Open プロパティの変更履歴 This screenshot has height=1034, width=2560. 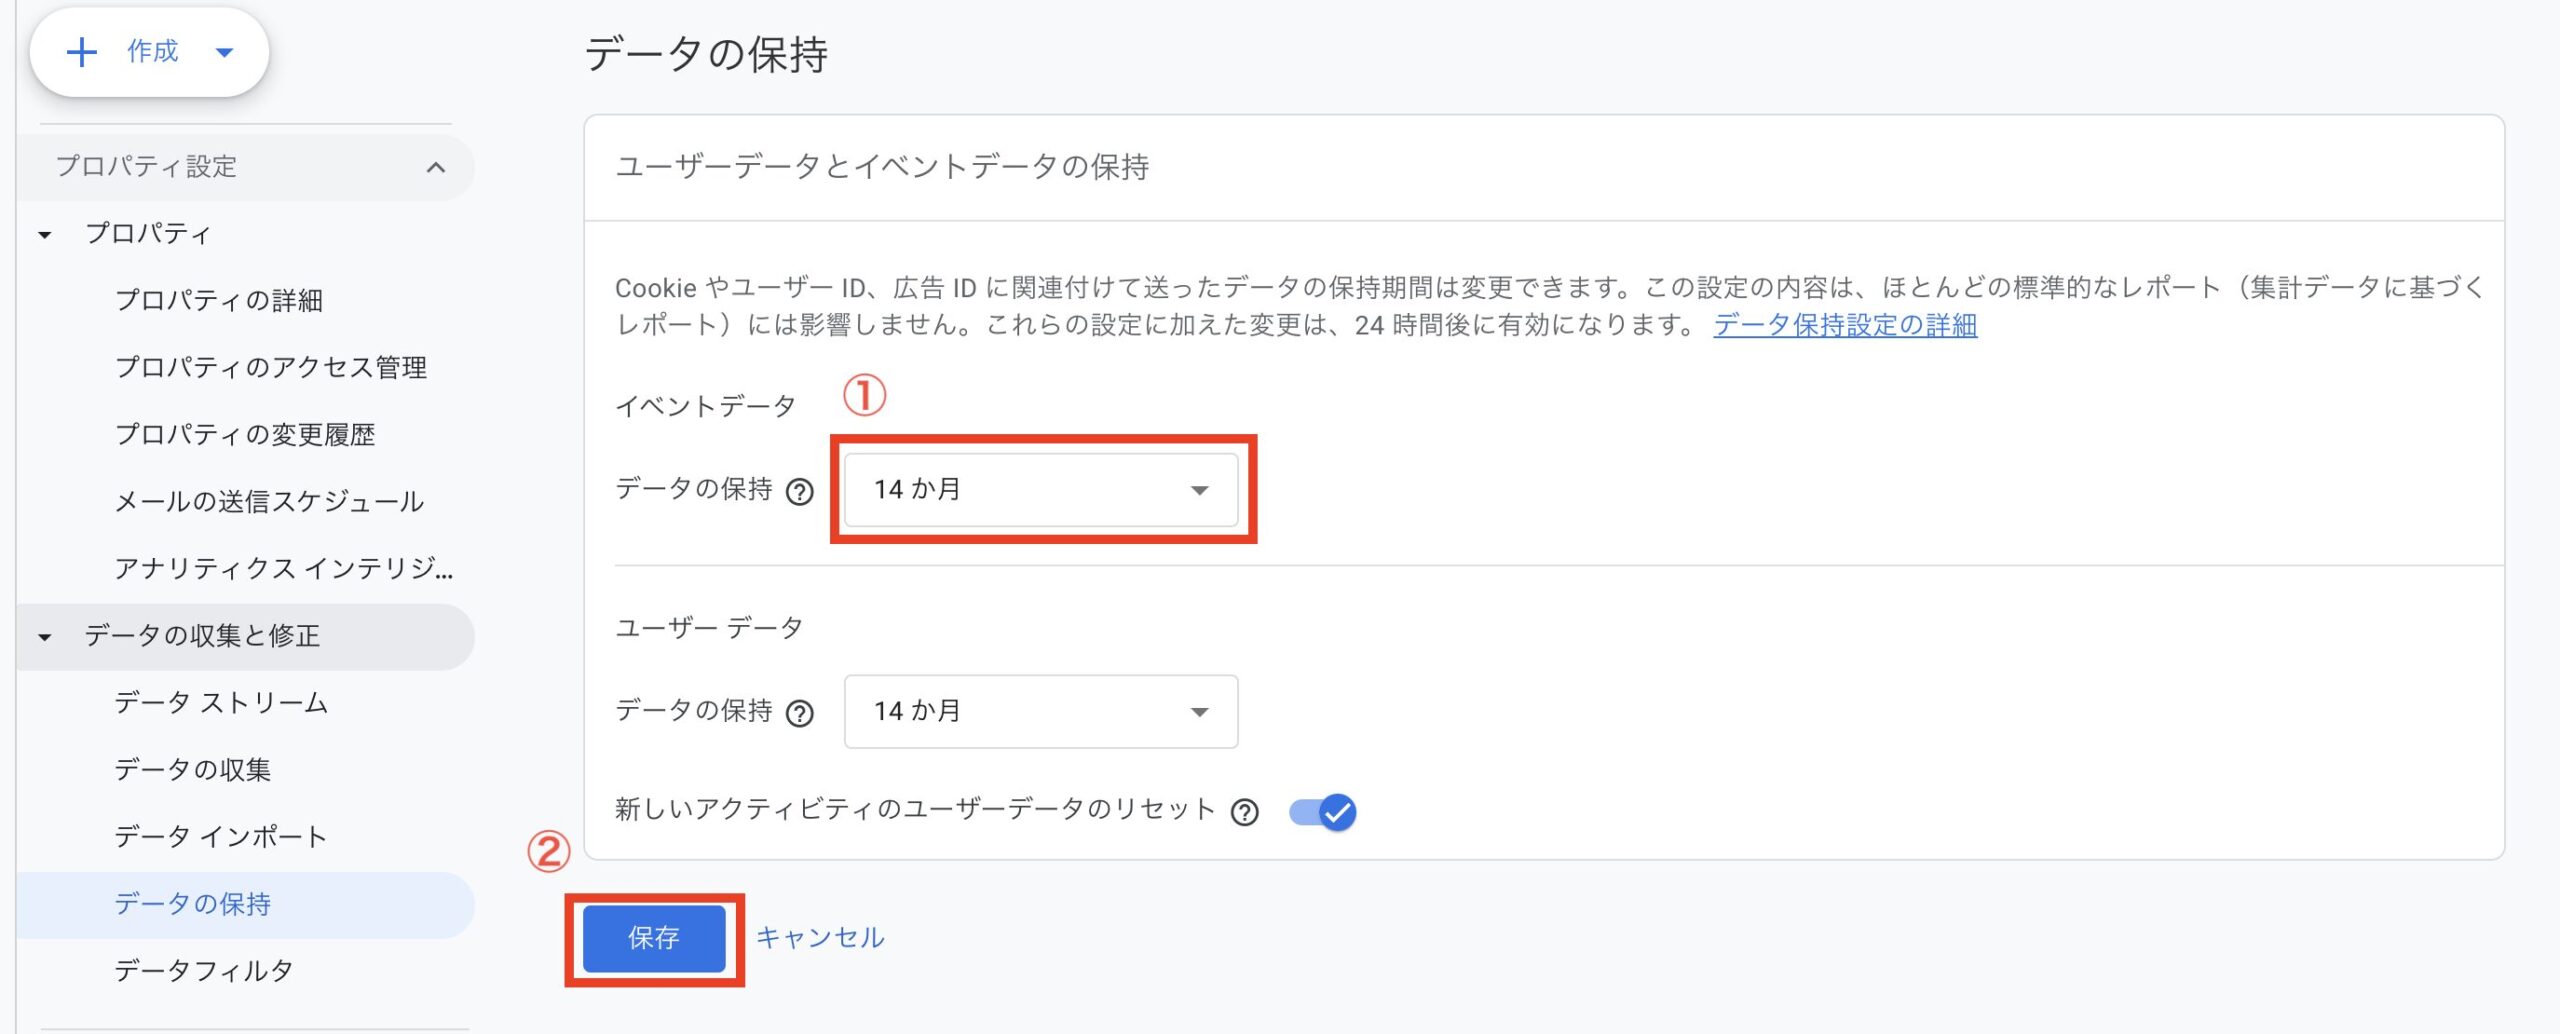pyautogui.click(x=245, y=434)
